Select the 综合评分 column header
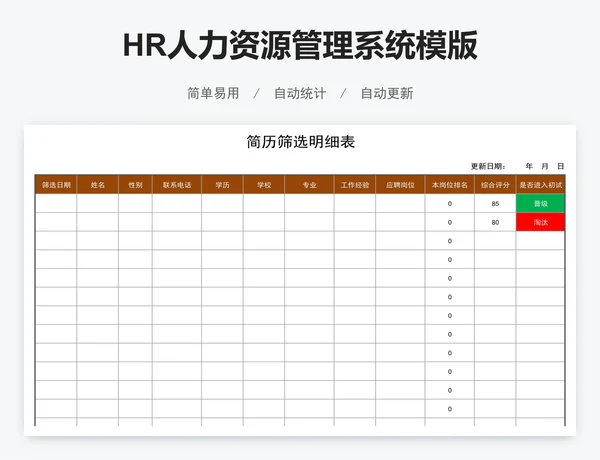This screenshot has width=600, height=460. [495, 185]
